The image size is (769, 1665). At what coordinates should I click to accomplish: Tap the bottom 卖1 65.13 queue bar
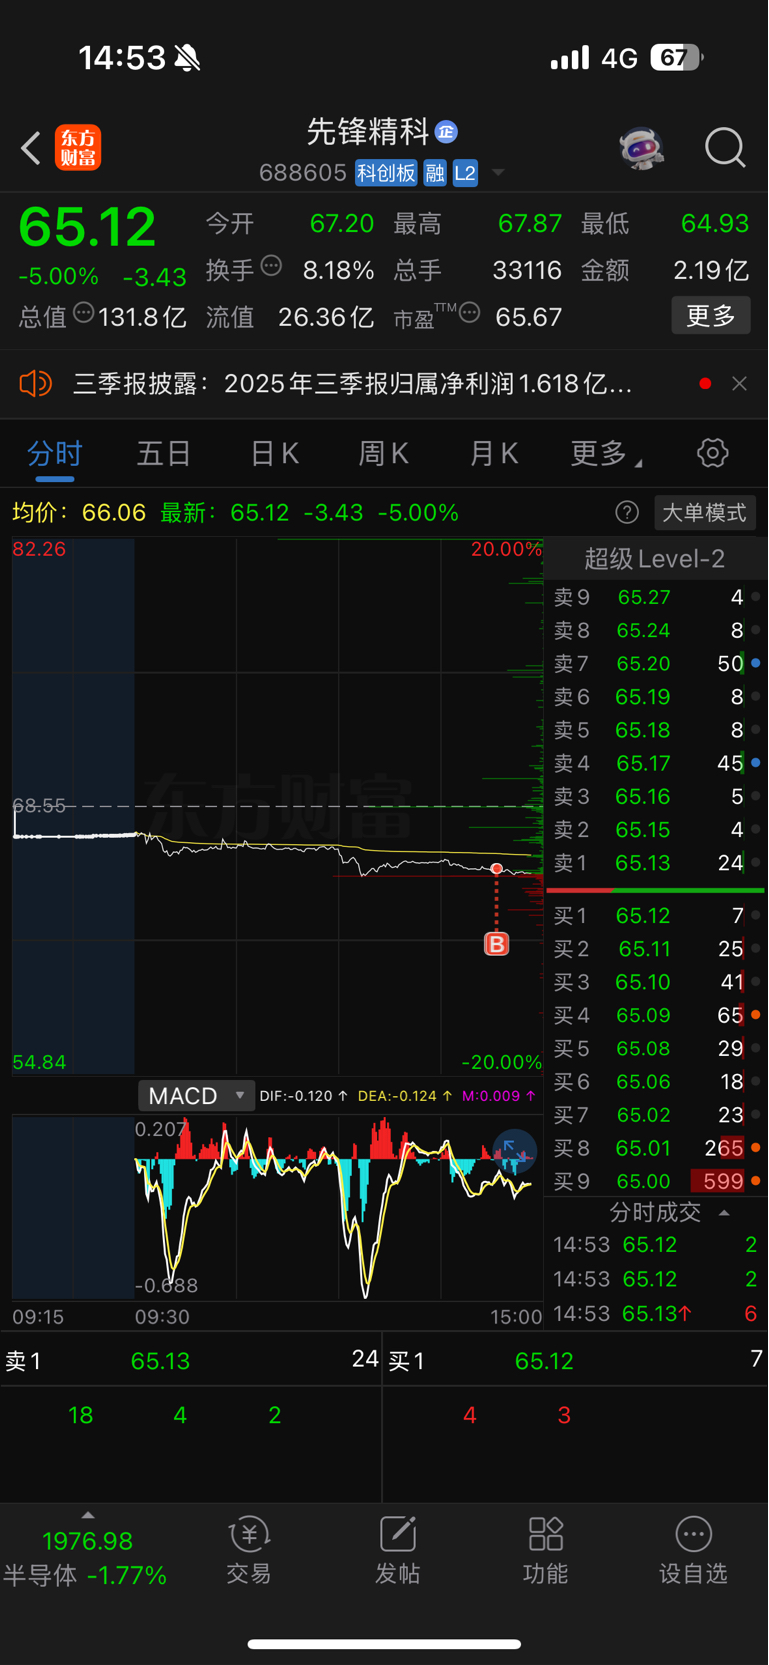coord(191,1360)
